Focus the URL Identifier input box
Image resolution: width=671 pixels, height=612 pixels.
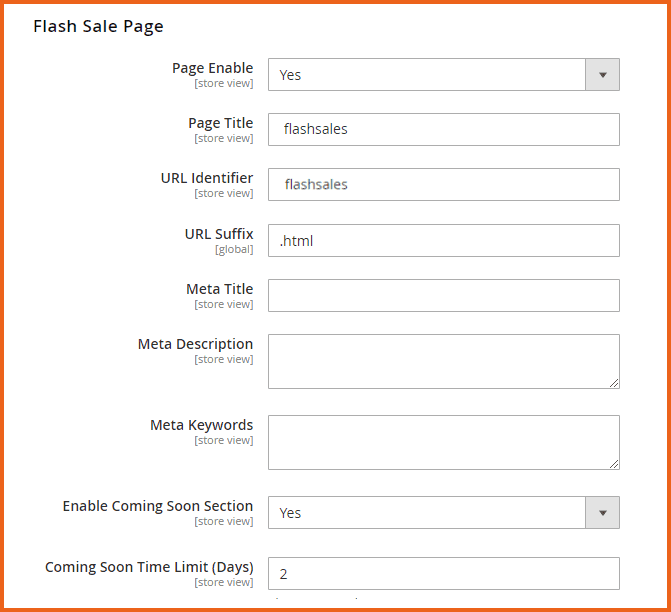tap(443, 185)
